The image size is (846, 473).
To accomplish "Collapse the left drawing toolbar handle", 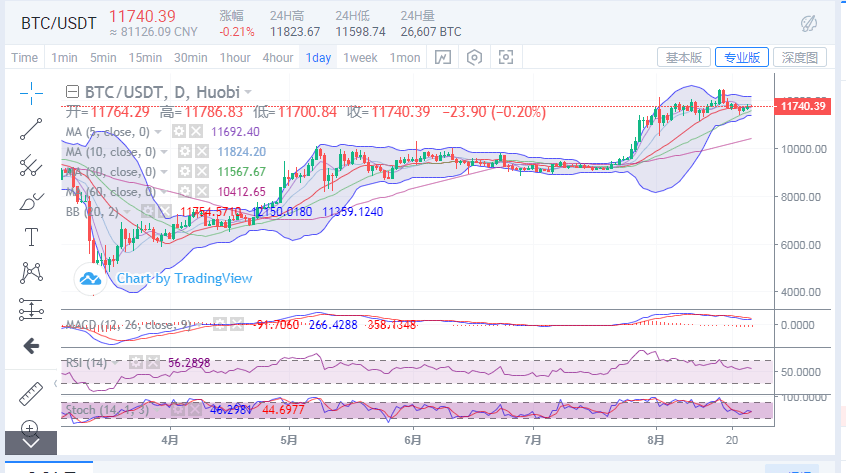I will pos(56,383).
